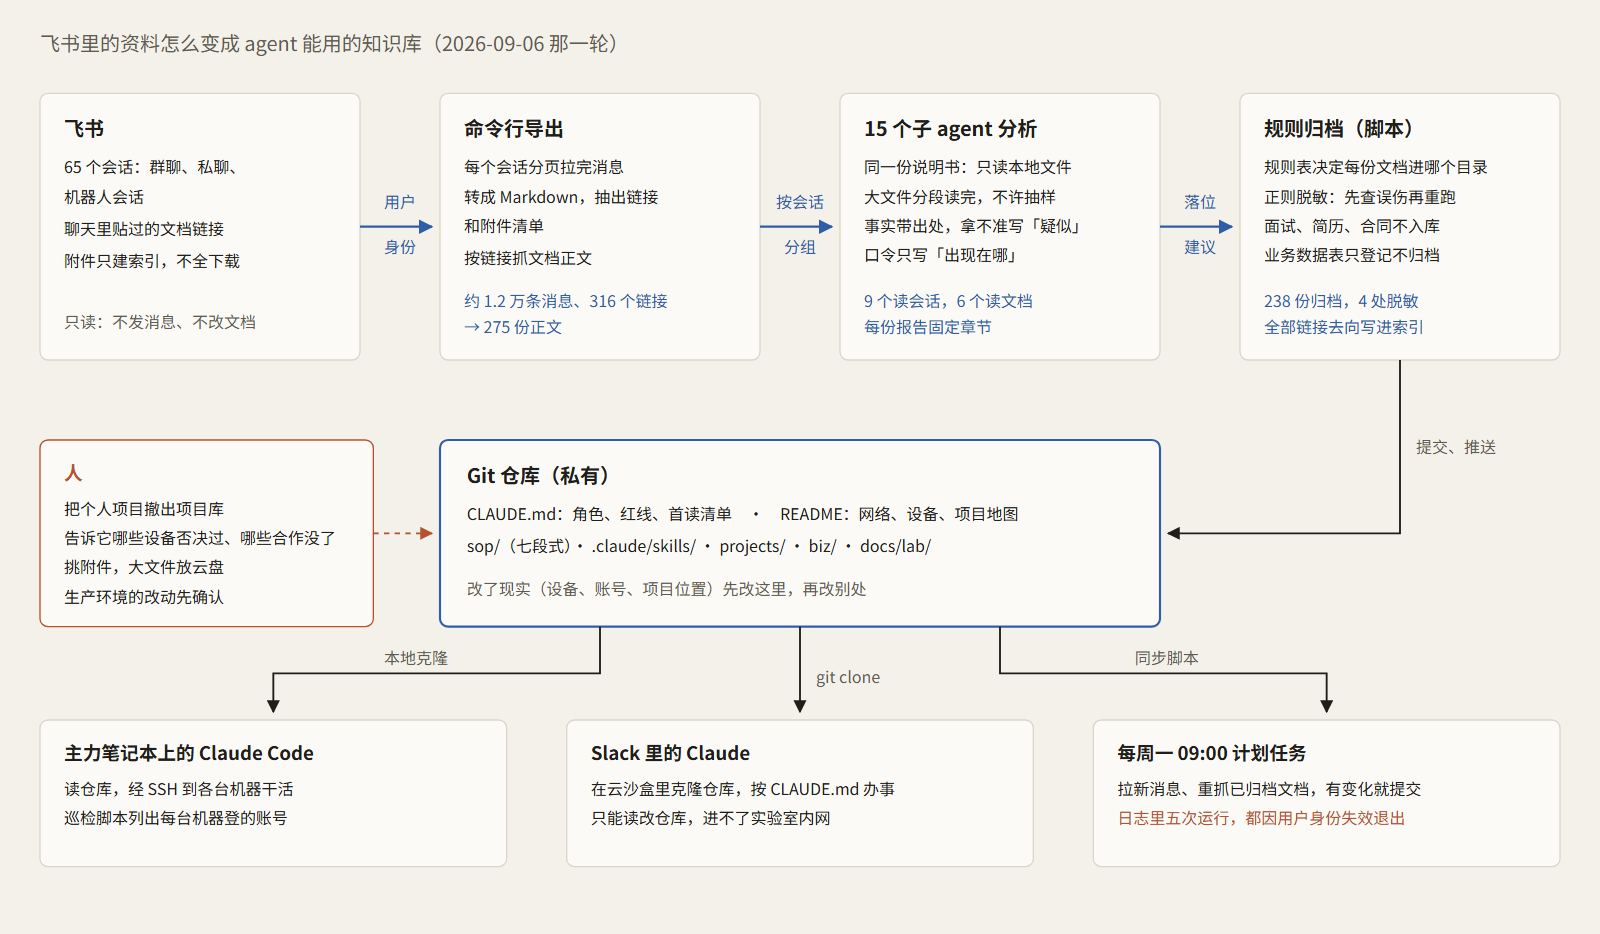Select the connector label "git clone"
The height and width of the screenshot is (934, 1600).
click(x=848, y=677)
